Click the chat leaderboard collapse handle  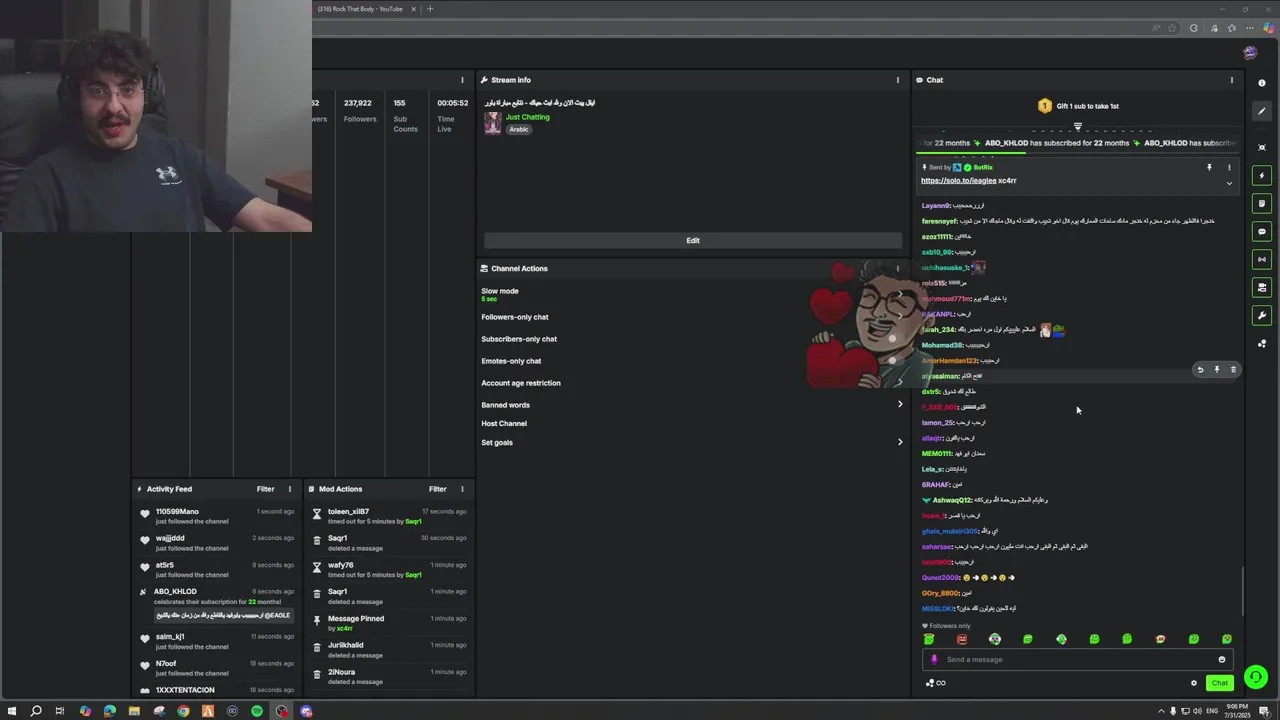(x=1077, y=127)
